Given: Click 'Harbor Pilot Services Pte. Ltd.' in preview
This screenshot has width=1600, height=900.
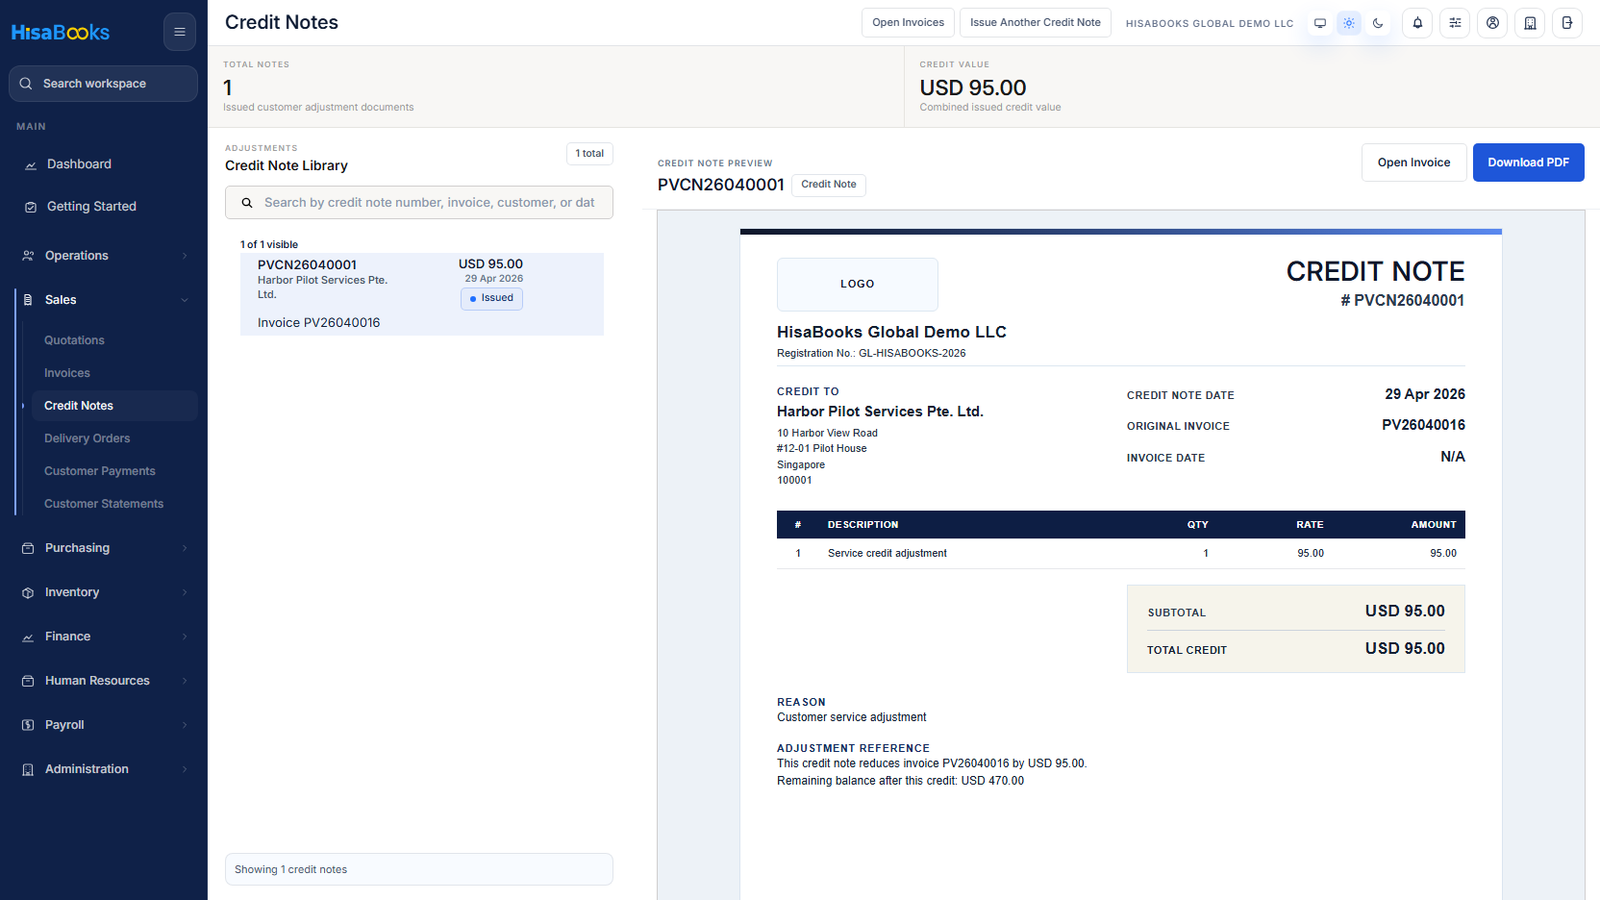Looking at the screenshot, I should pyautogui.click(x=880, y=412).
